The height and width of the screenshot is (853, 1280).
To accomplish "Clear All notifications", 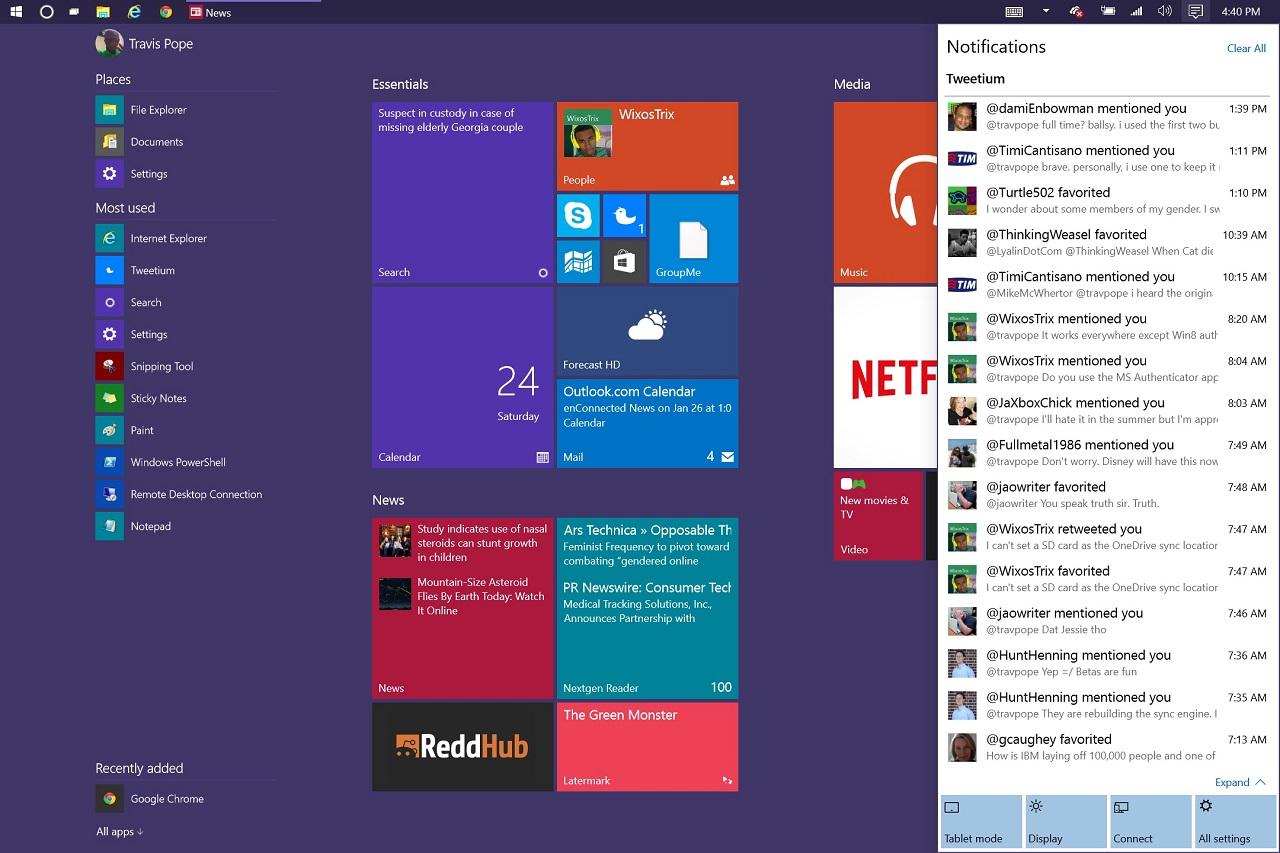I will pyautogui.click(x=1246, y=48).
